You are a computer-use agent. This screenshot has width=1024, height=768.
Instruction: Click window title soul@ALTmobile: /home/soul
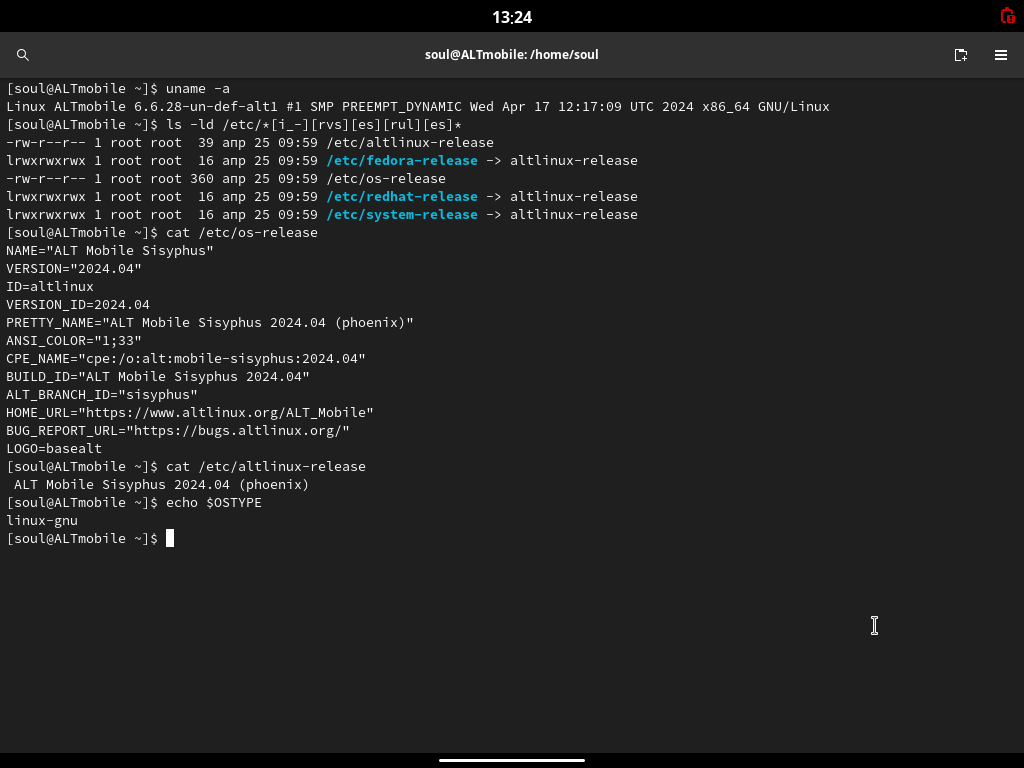511,55
